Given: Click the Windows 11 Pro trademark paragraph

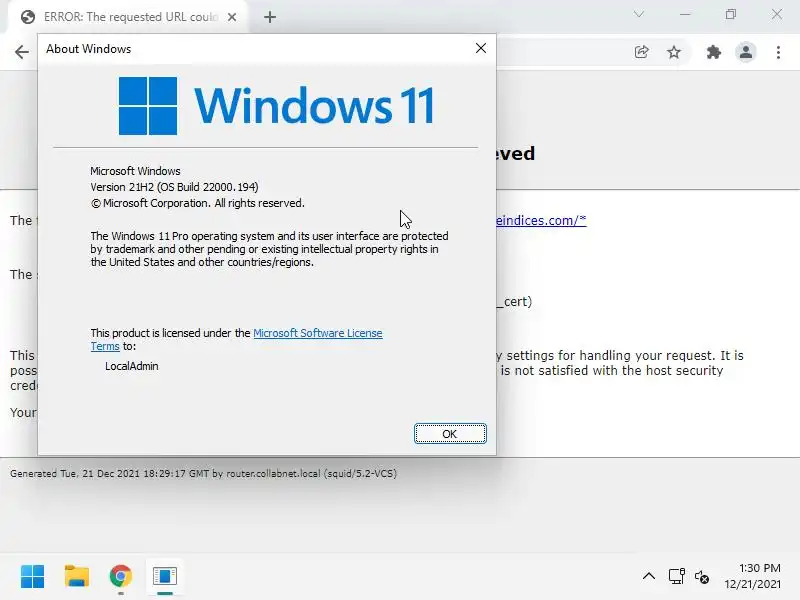Looking at the screenshot, I should click(269, 249).
